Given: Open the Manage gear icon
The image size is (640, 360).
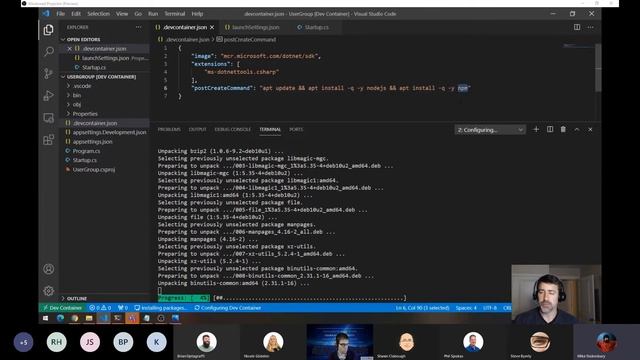Looking at the screenshot, I should pyautogui.click(x=49, y=291).
